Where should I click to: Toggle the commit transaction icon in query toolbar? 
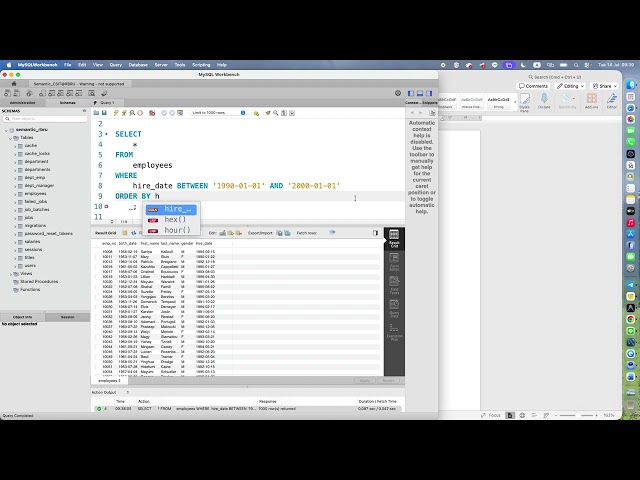point(164,113)
